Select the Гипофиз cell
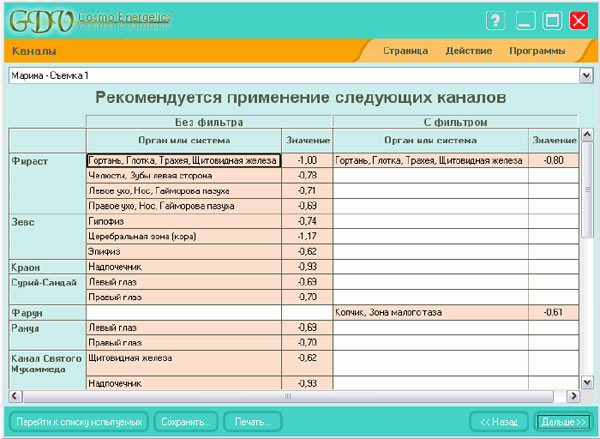 coord(184,221)
